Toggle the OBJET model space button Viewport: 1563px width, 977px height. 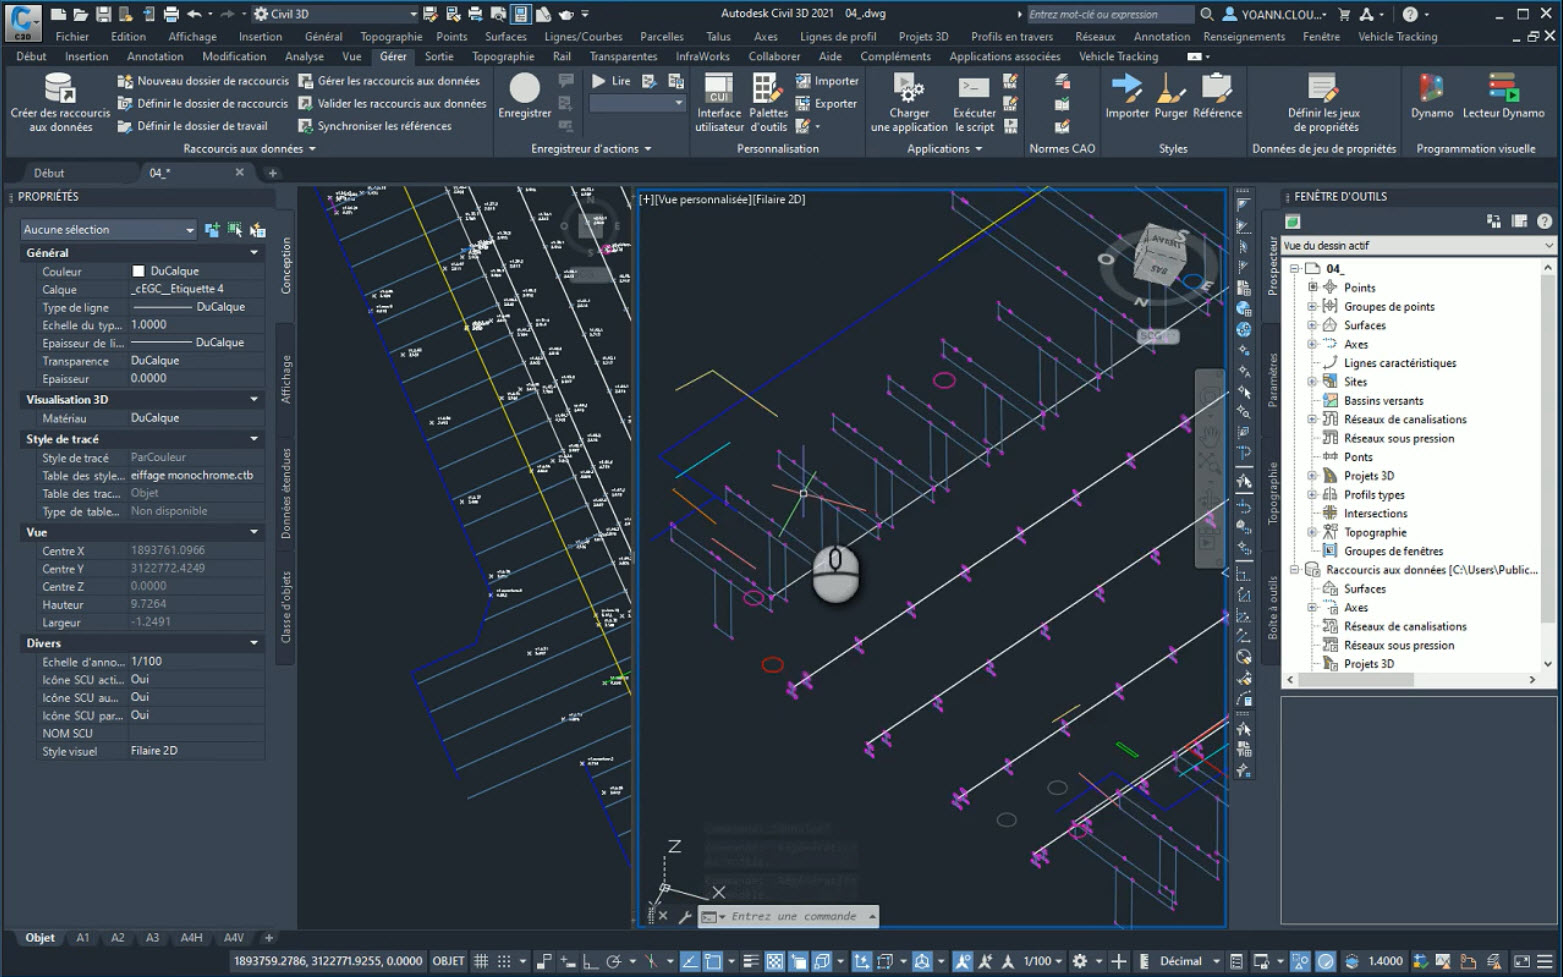pyautogui.click(x=448, y=961)
